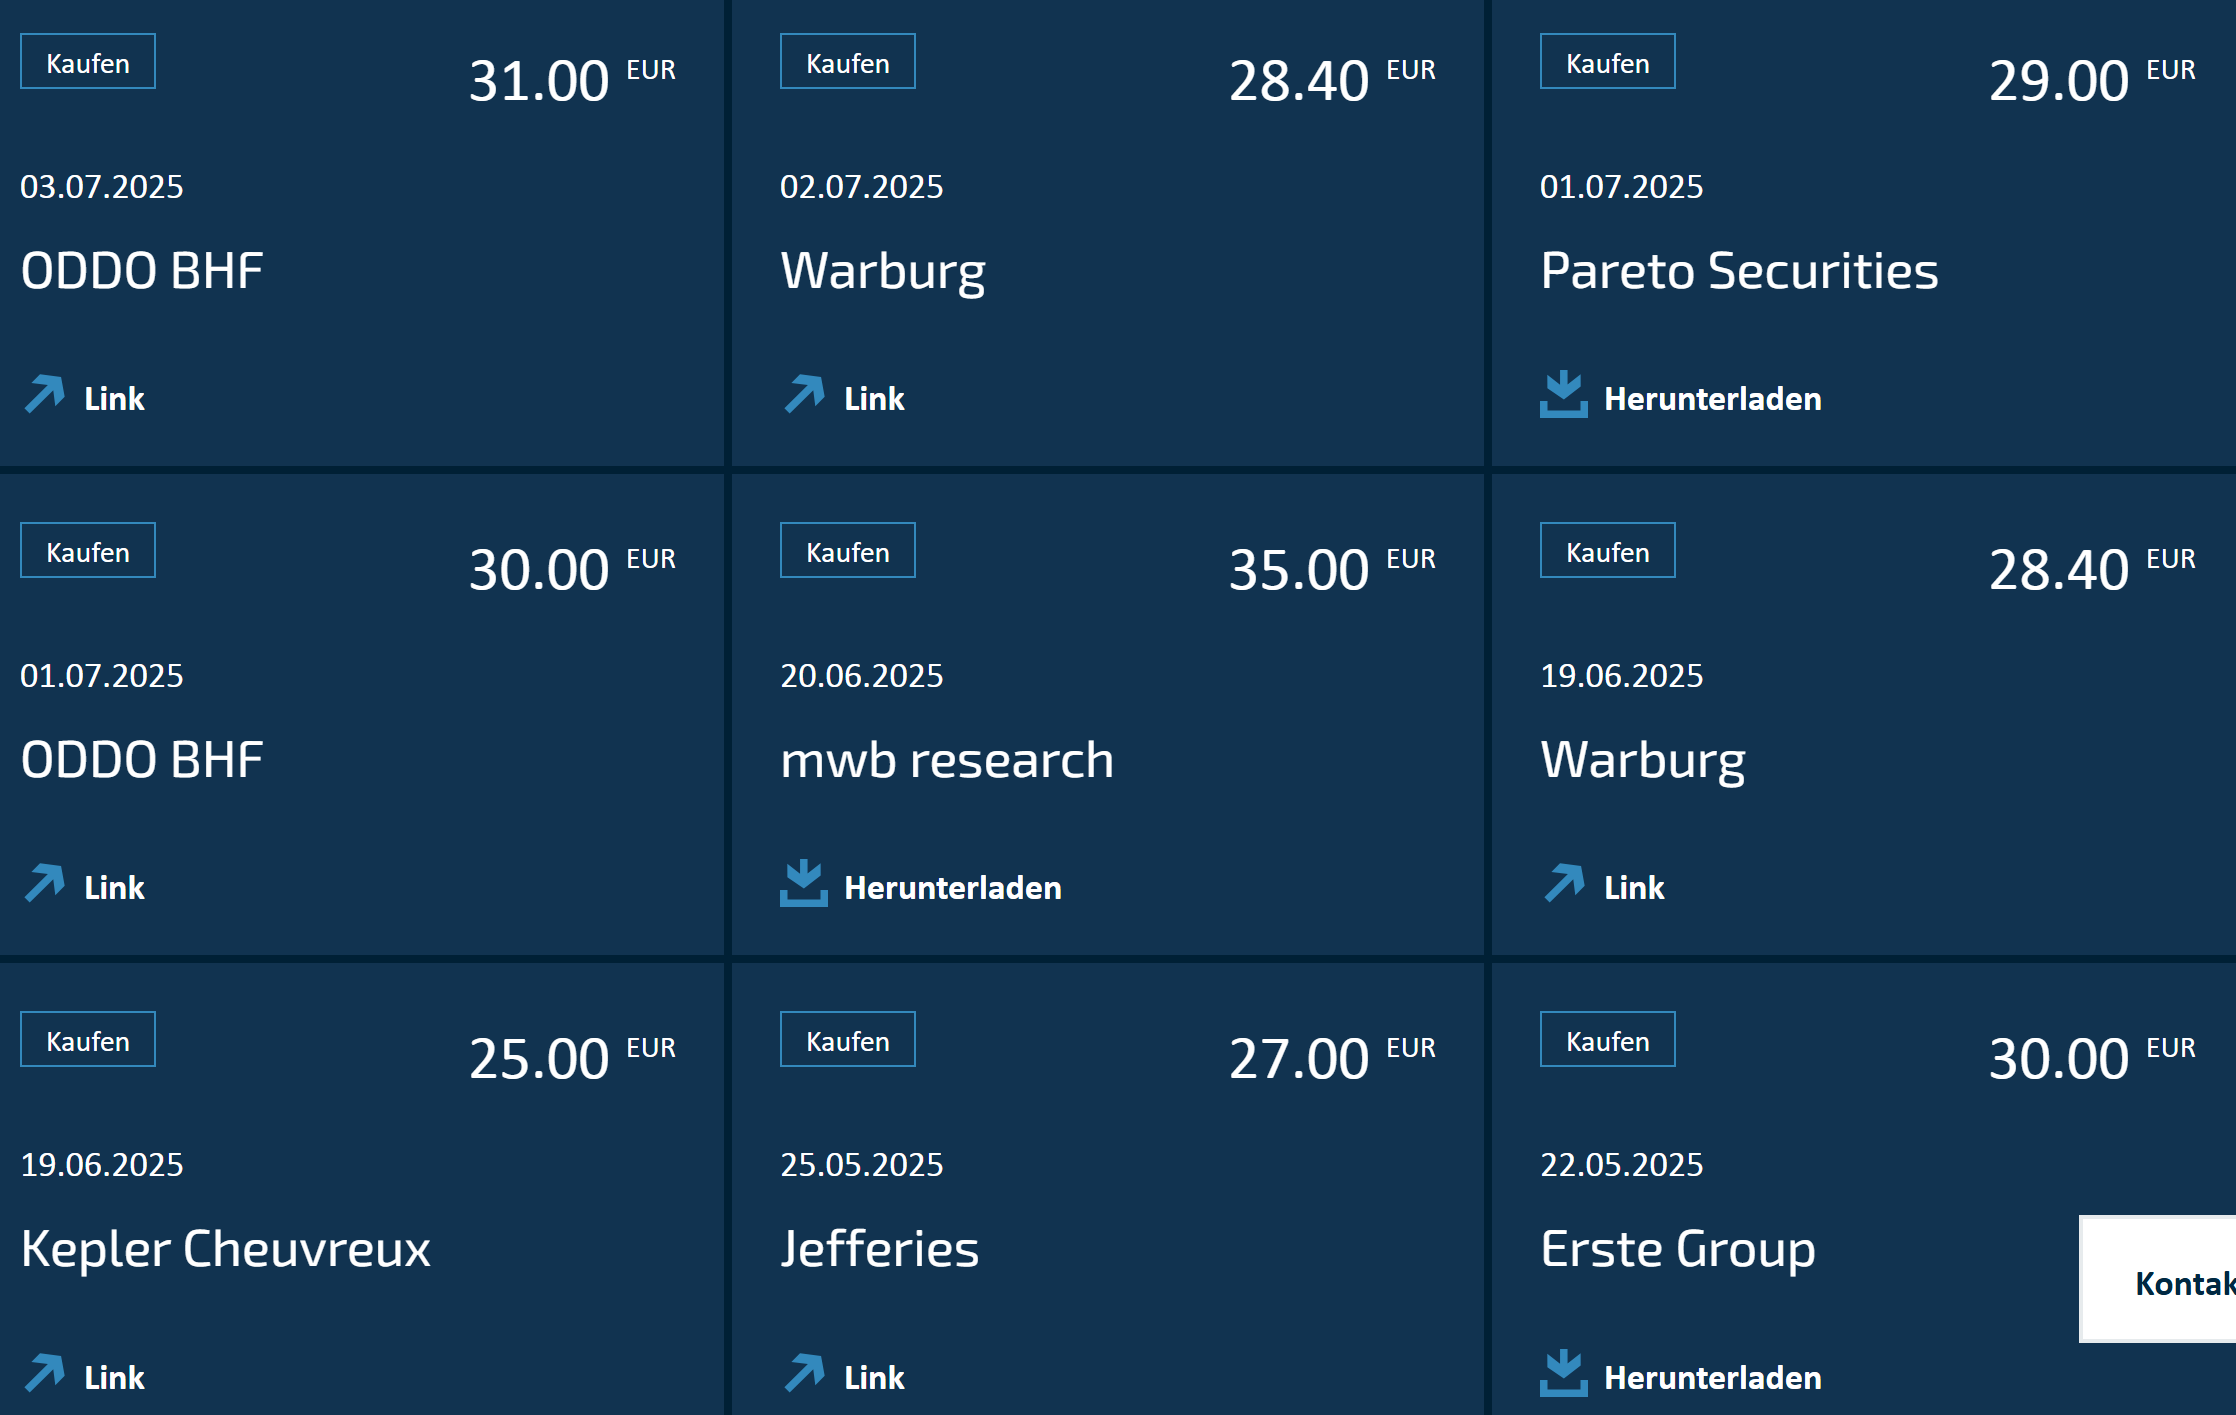
Task: Click download icon for Erste Group report
Action: coord(1564,1373)
